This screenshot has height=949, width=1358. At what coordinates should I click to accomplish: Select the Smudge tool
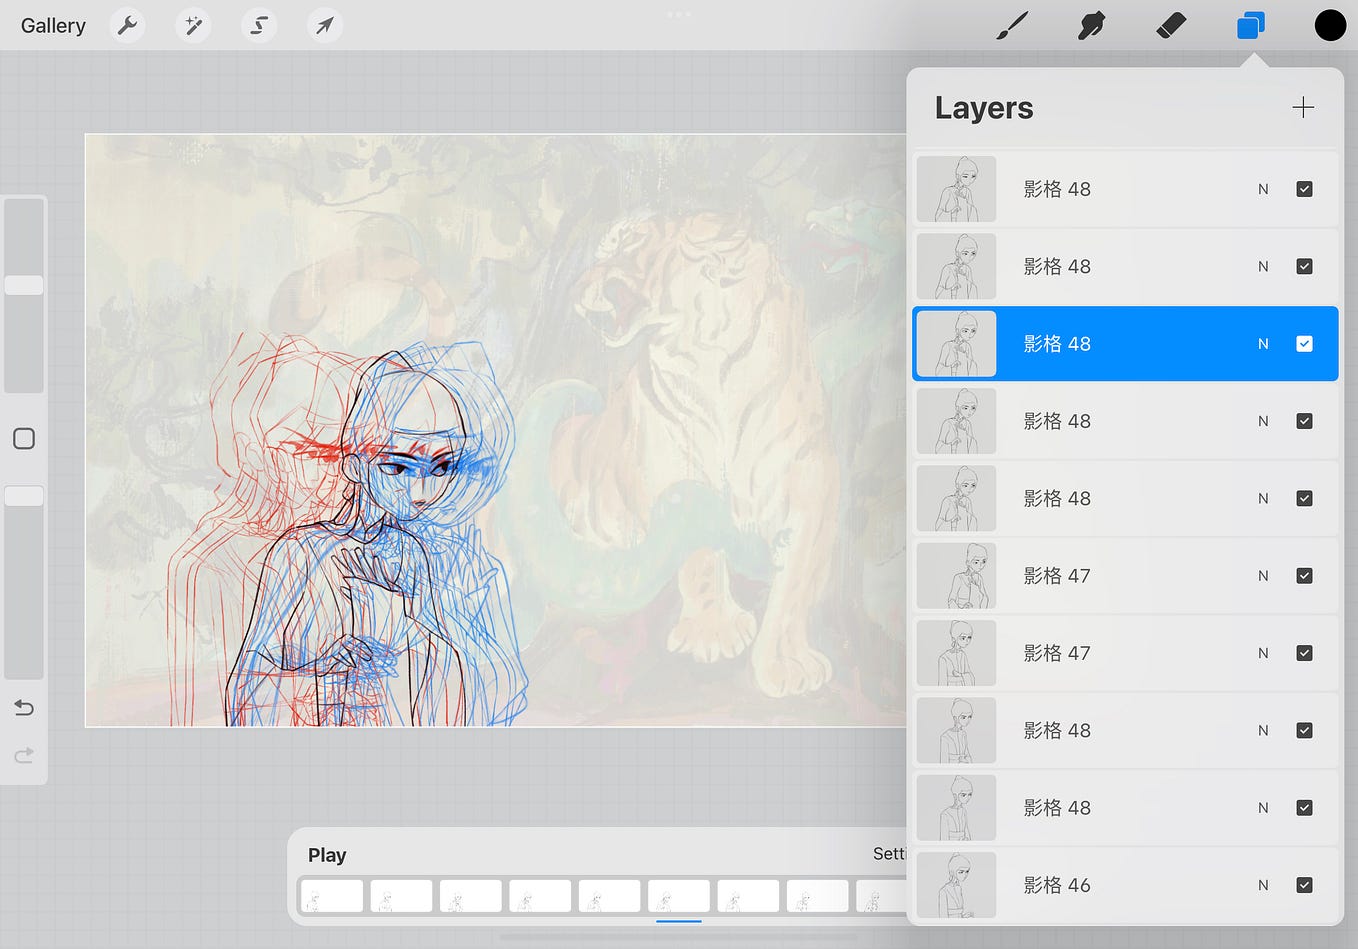(1091, 25)
